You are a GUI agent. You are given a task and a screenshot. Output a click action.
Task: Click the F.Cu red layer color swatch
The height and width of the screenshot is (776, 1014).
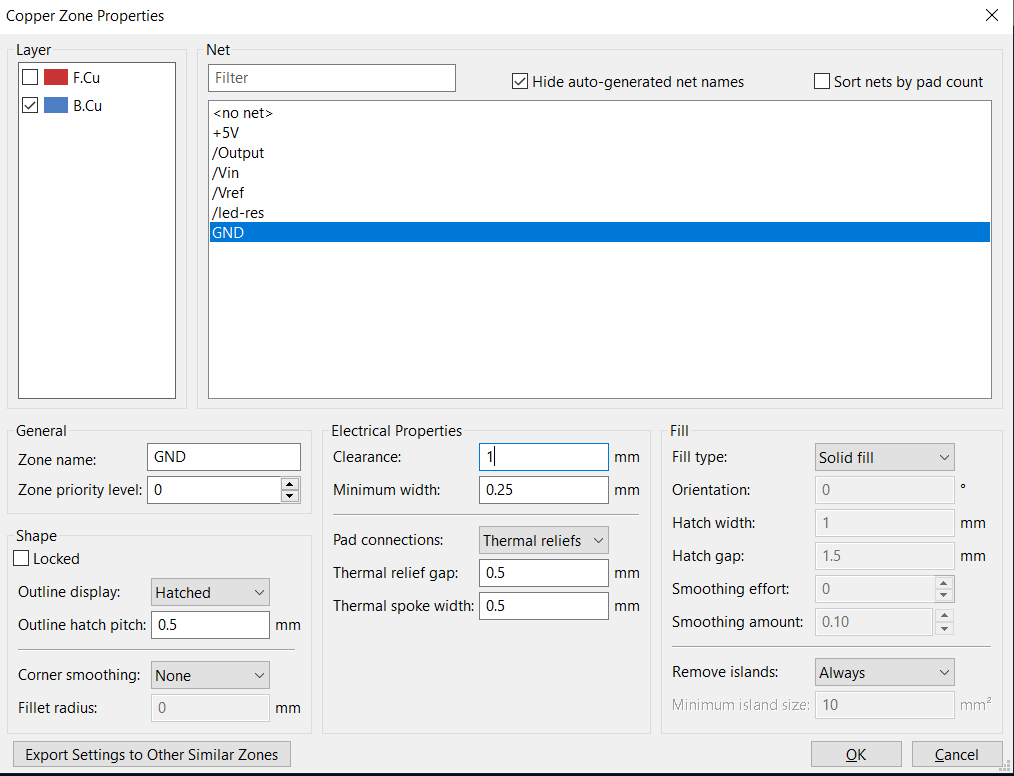click(55, 77)
